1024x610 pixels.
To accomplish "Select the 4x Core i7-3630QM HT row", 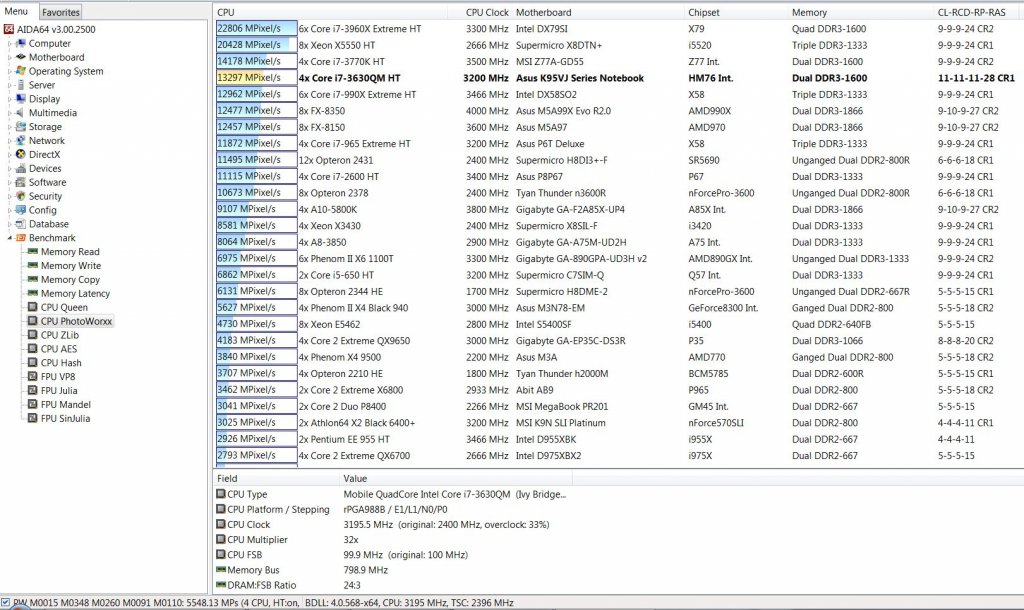I will (619, 78).
